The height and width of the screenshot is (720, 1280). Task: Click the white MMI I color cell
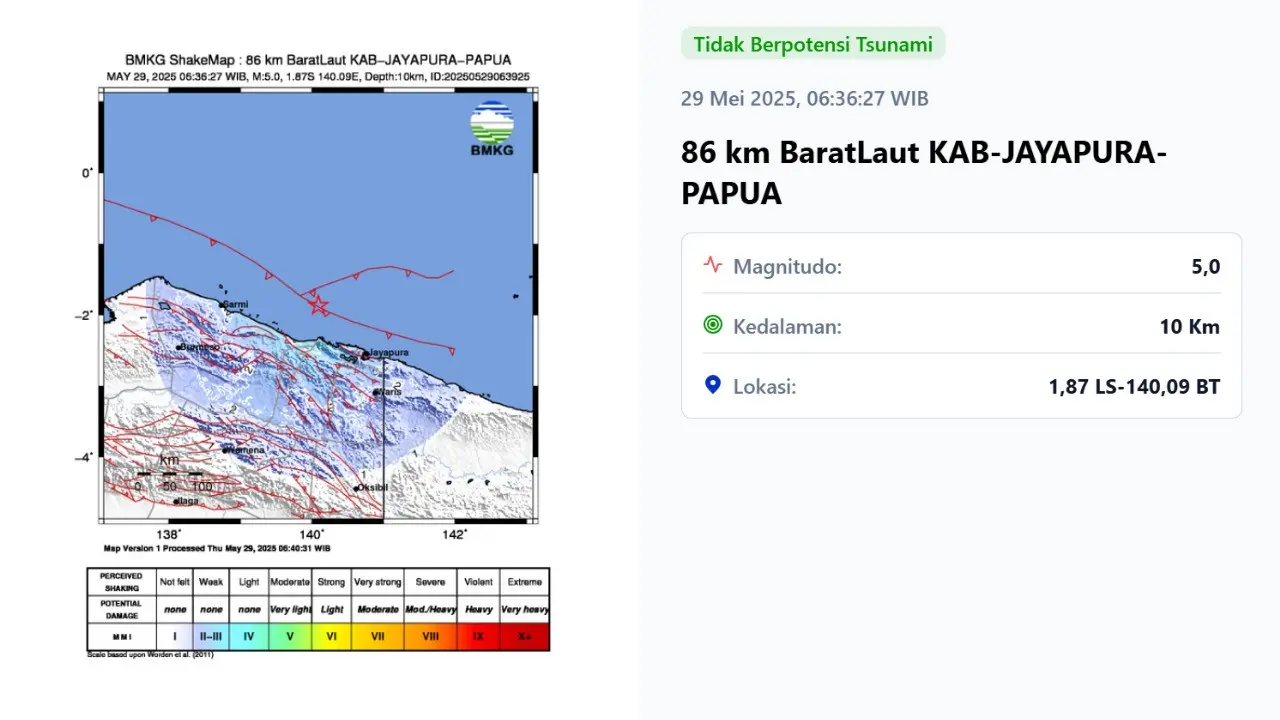[x=176, y=636]
